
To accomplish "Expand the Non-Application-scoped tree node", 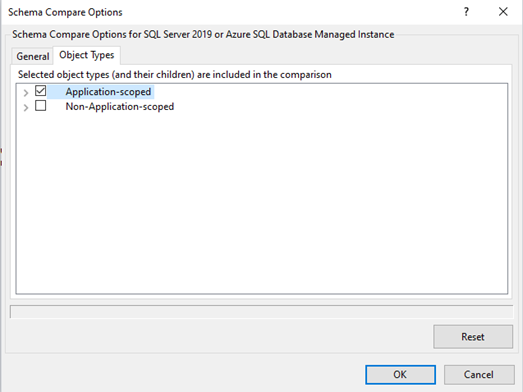I will coord(26,108).
